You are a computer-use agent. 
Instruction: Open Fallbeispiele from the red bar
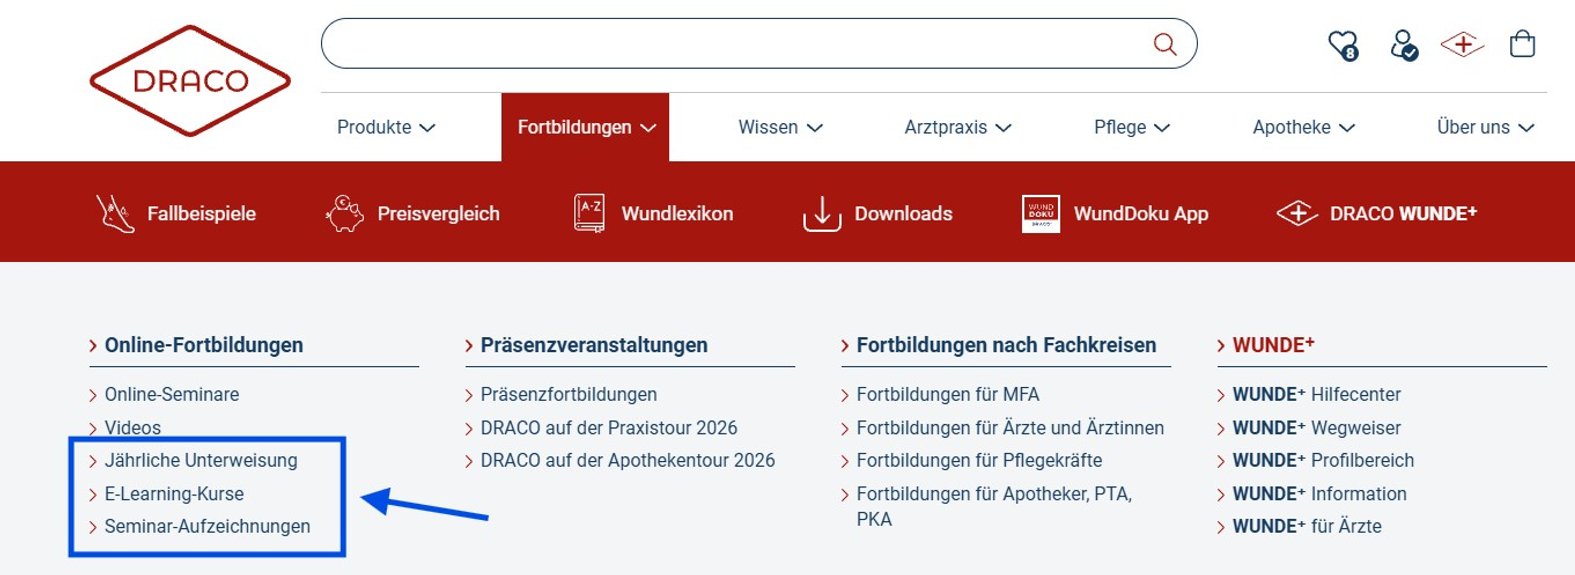[x=201, y=213]
